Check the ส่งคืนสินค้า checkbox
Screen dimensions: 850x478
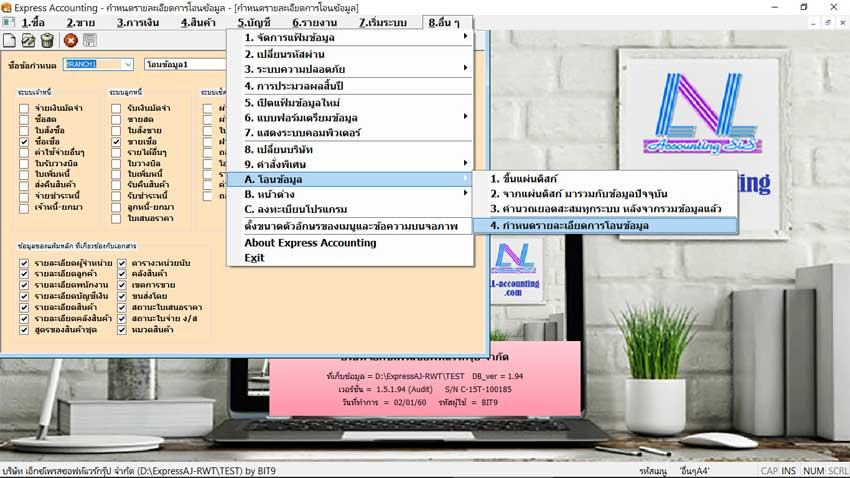coord(24,185)
